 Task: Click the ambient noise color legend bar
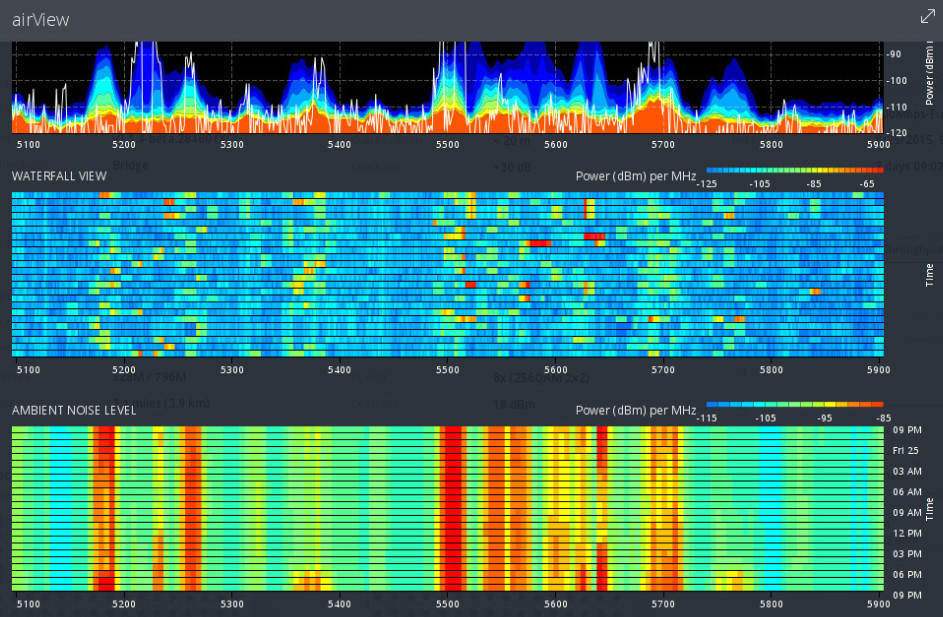click(x=795, y=405)
